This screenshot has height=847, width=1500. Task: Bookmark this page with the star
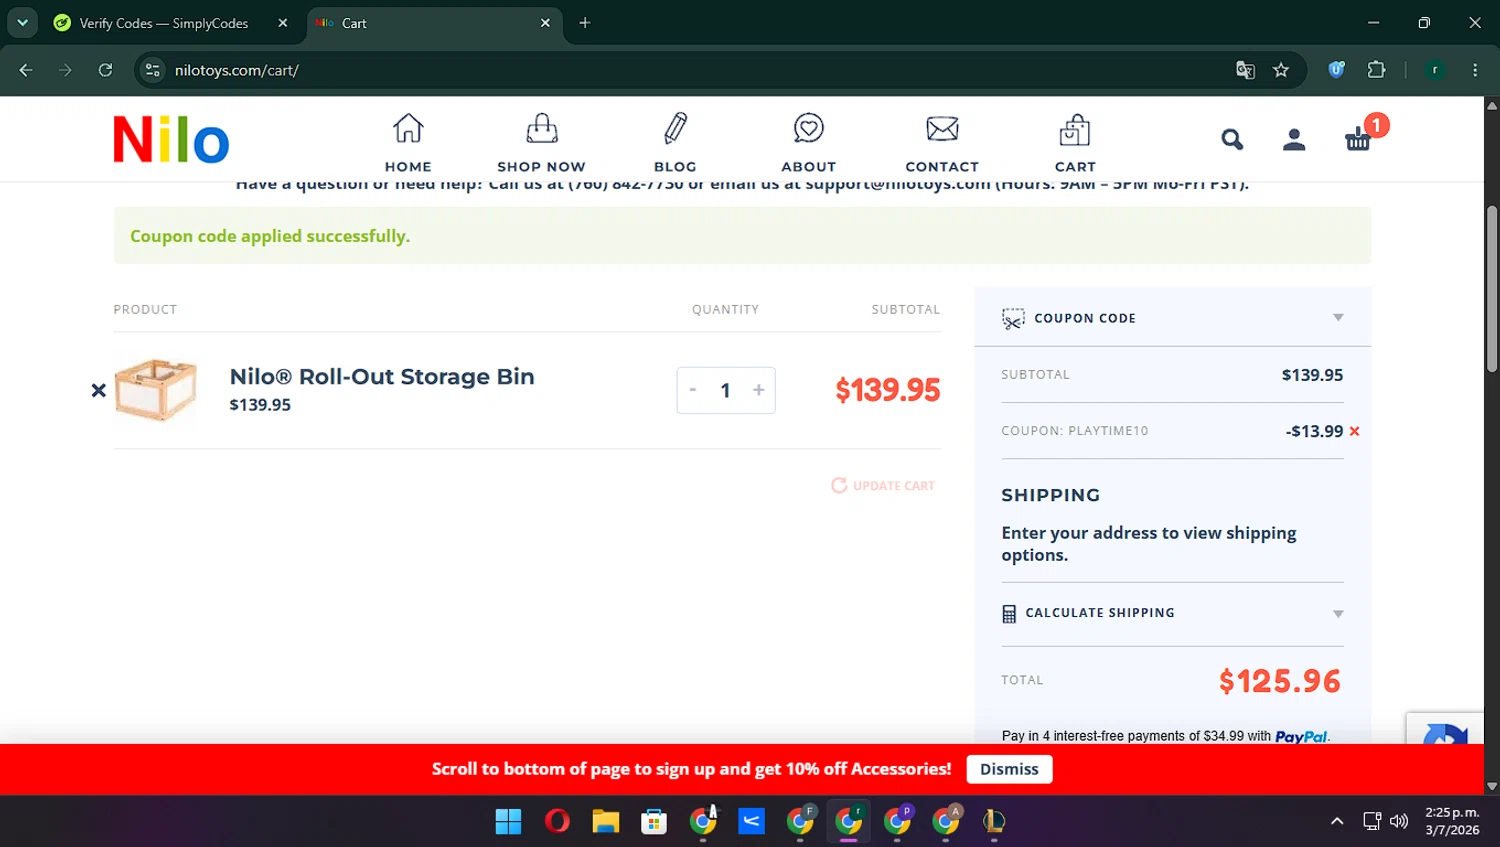(1281, 70)
